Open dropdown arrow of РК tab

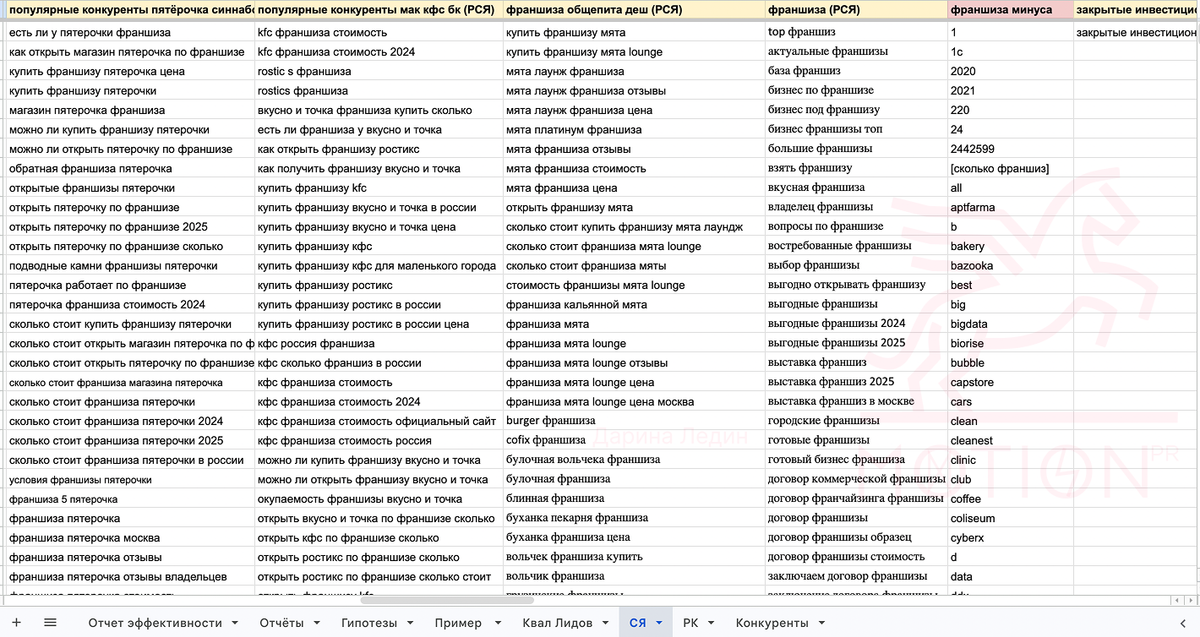(x=711, y=623)
